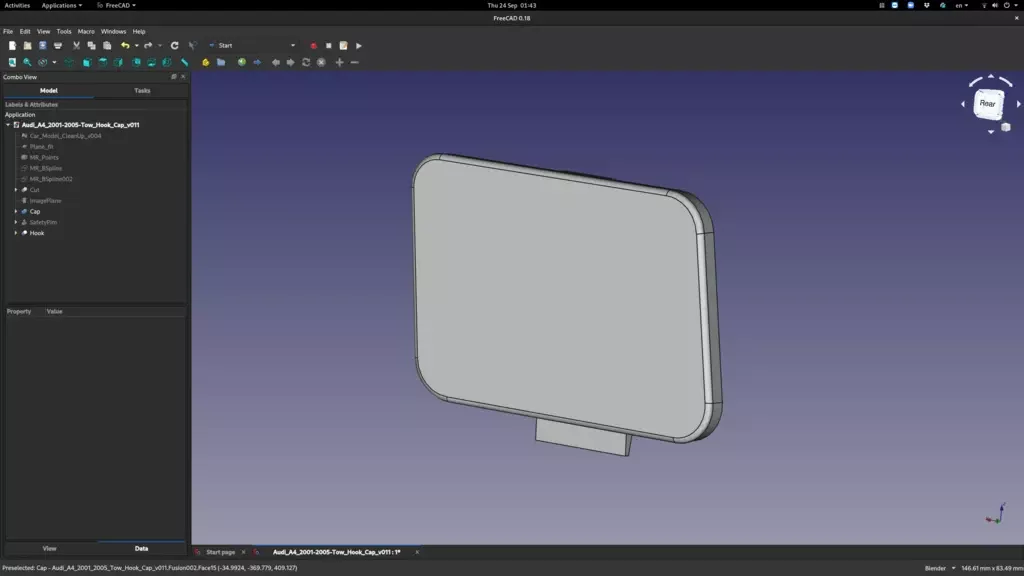This screenshot has width=1024, height=576.
Task: Click the Fit all view icon
Action: click(12, 63)
